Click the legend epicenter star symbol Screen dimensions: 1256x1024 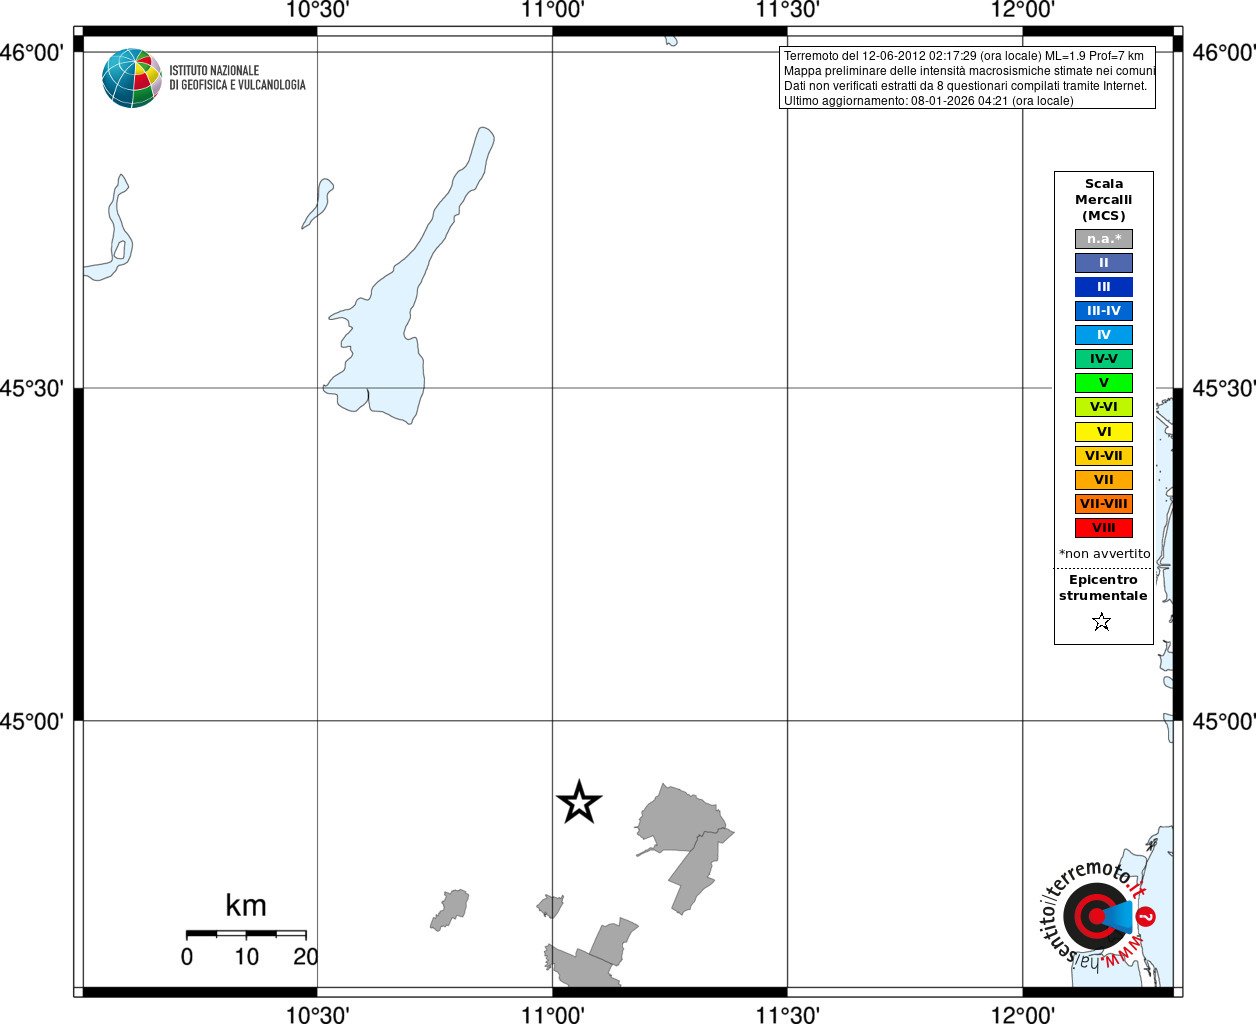click(x=1102, y=622)
